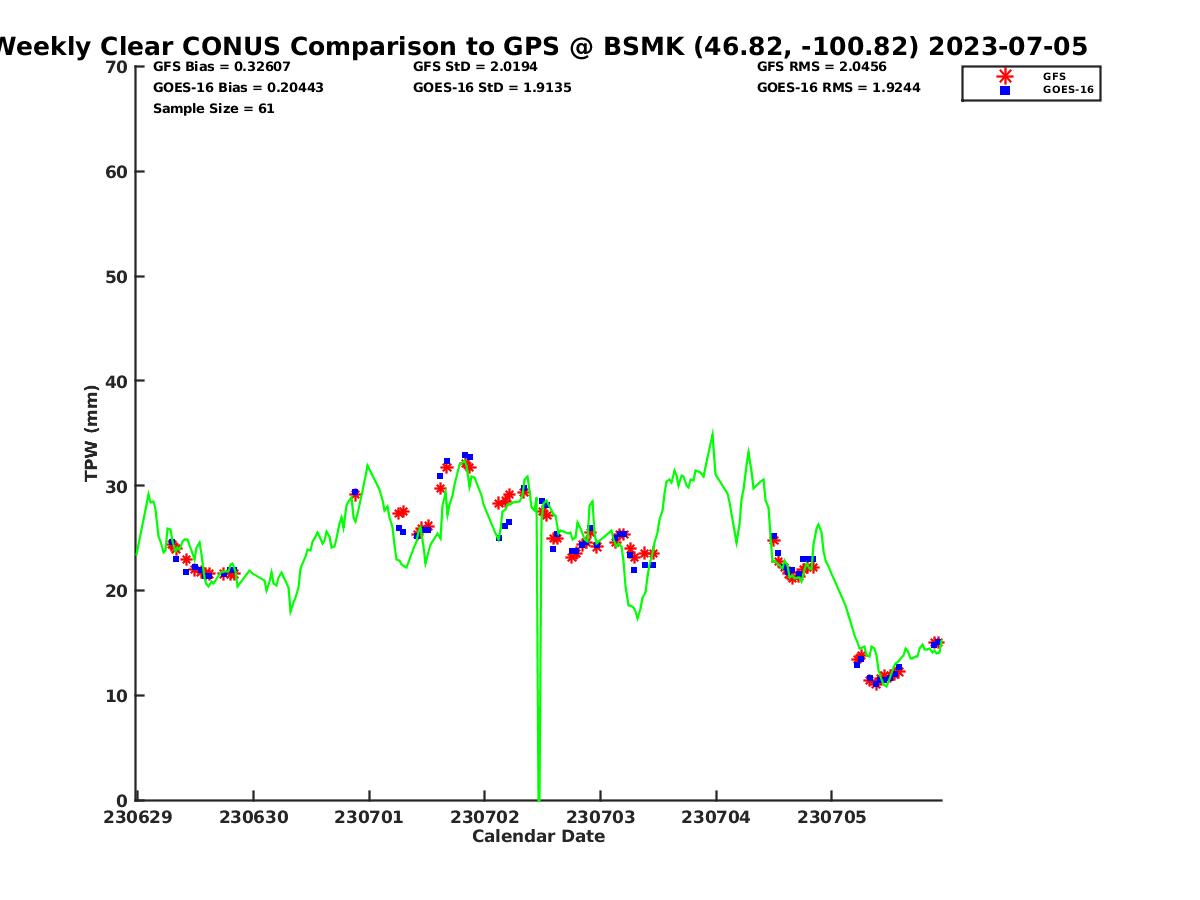Click the GOES-16 StD value text
Viewport: 1200px width, 900px height.
click(x=492, y=88)
